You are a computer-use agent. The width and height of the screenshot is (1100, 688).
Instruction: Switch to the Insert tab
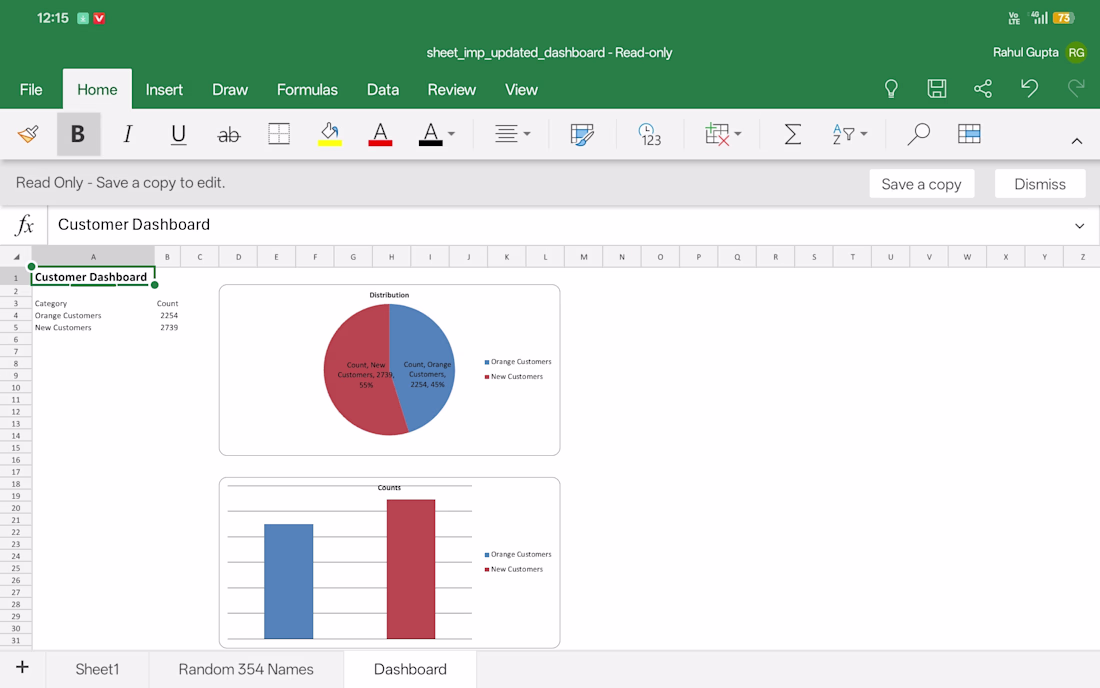tap(164, 90)
